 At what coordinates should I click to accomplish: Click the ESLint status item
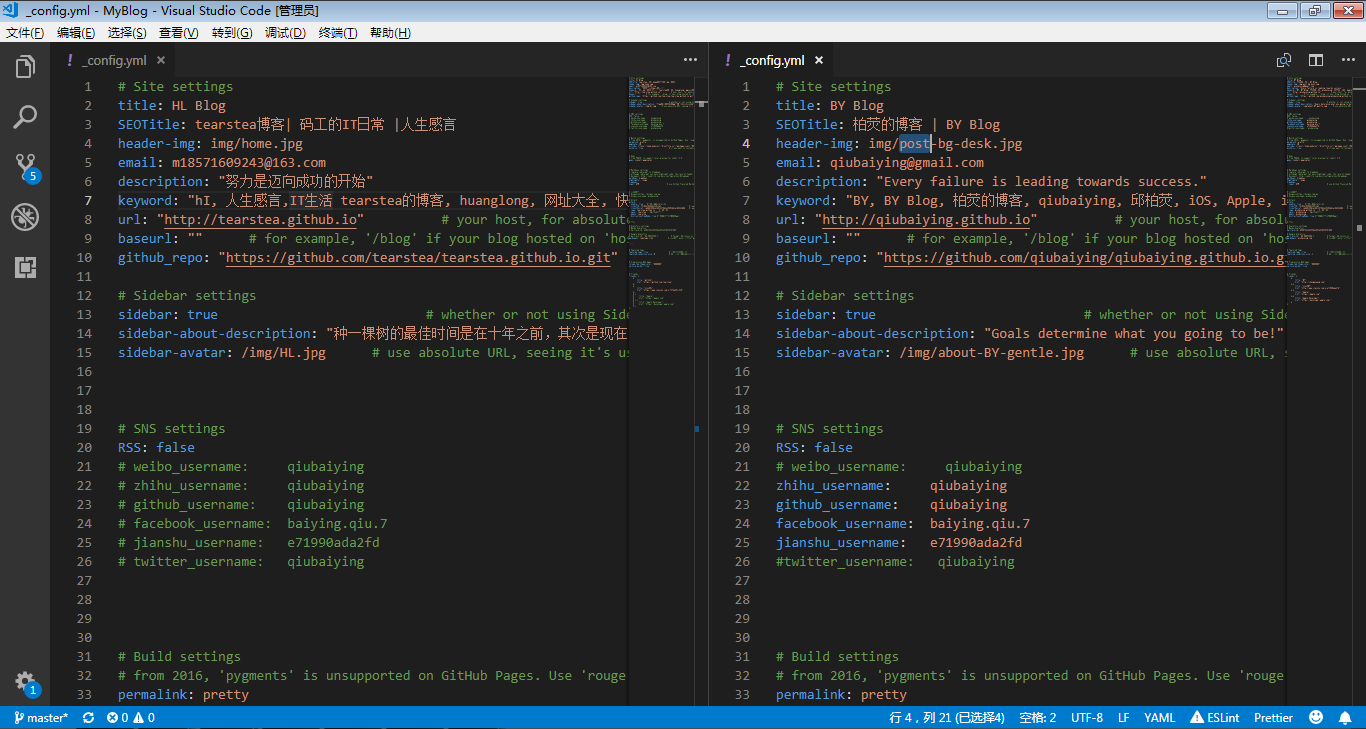pos(1214,718)
